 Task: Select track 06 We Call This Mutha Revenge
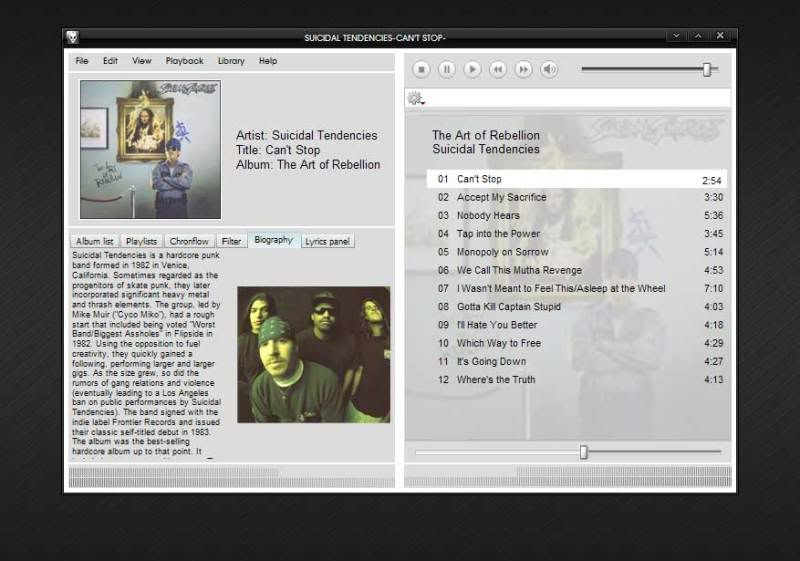tap(577, 270)
